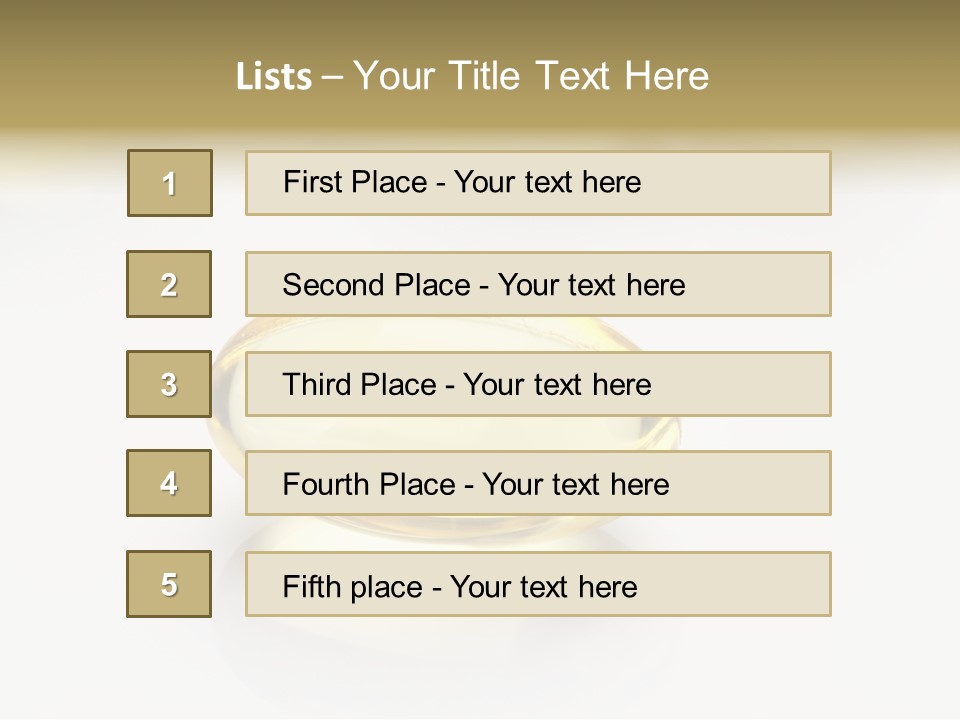Click the bold word Lists in title
This screenshot has height=720, width=960.
[x=274, y=77]
